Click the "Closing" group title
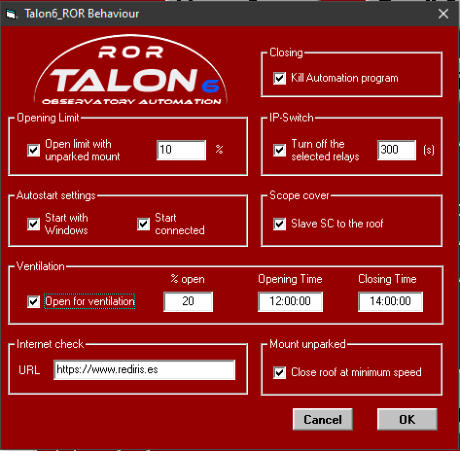The height and width of the screenshot is (451, 460). coord(286,53)
